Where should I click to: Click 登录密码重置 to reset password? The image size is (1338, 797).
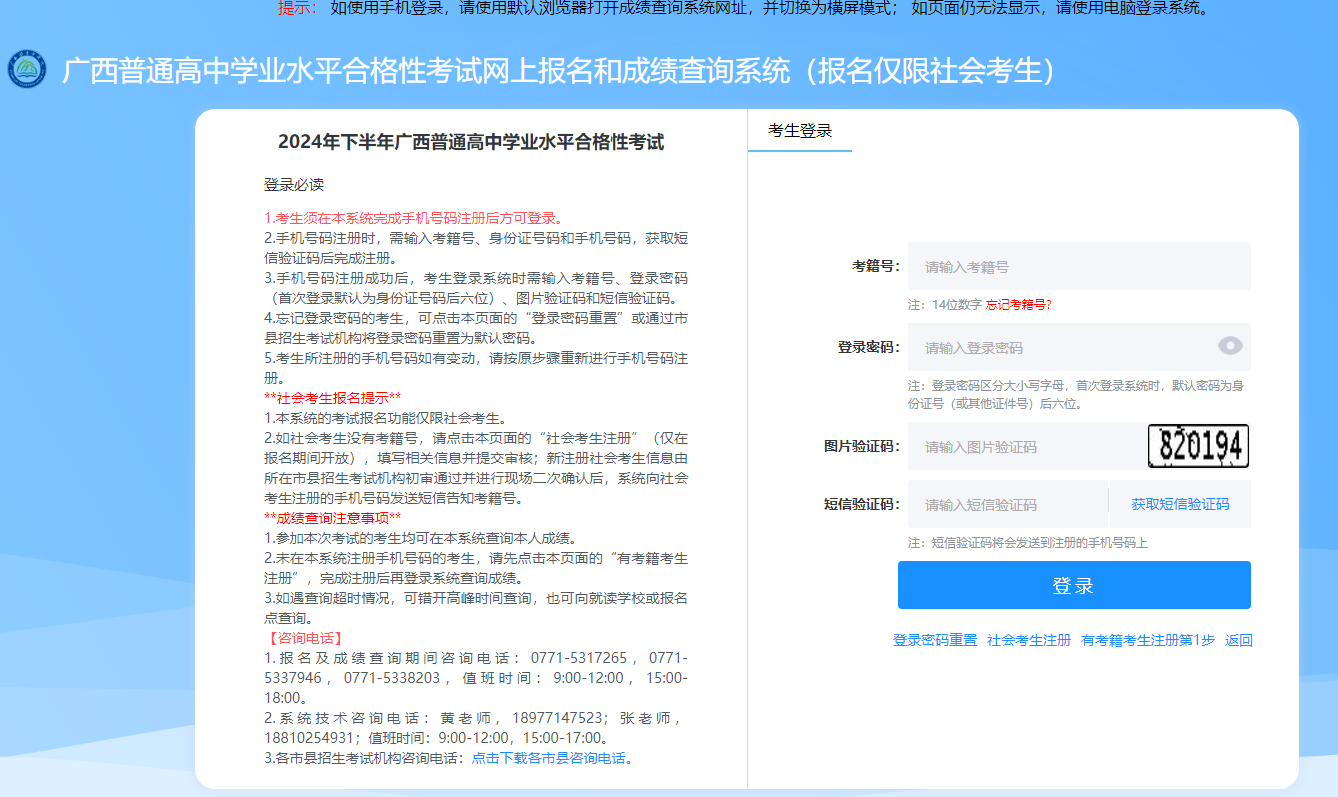(x=935, y=639)
